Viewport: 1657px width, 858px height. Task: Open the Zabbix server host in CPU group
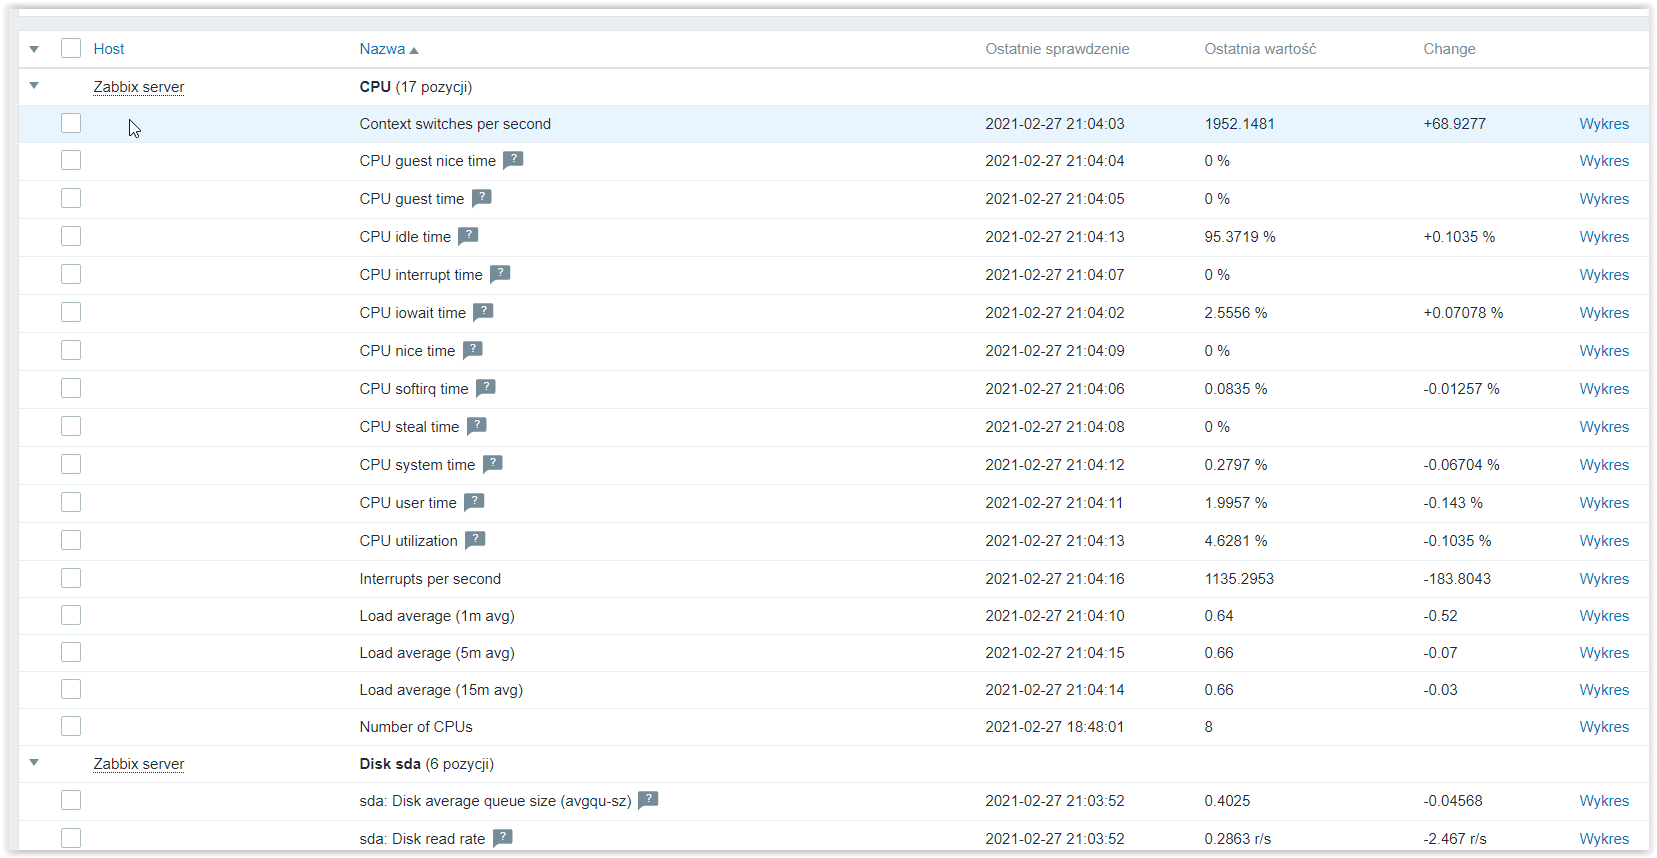[x=139, y=87]
